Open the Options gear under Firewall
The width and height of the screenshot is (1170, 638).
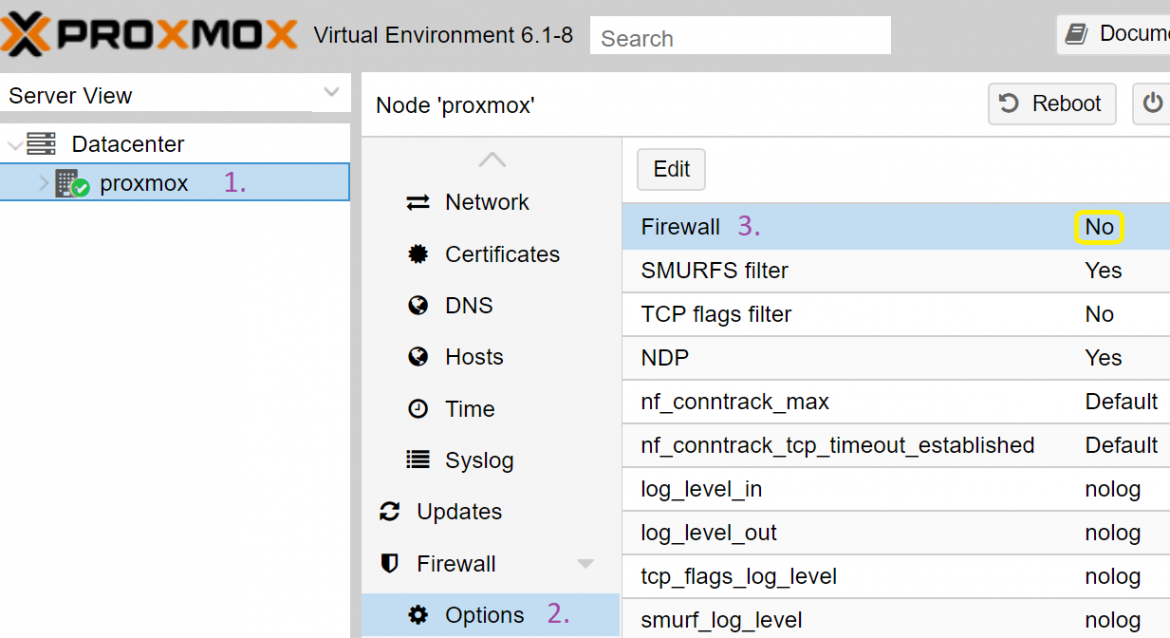(419, 615)
